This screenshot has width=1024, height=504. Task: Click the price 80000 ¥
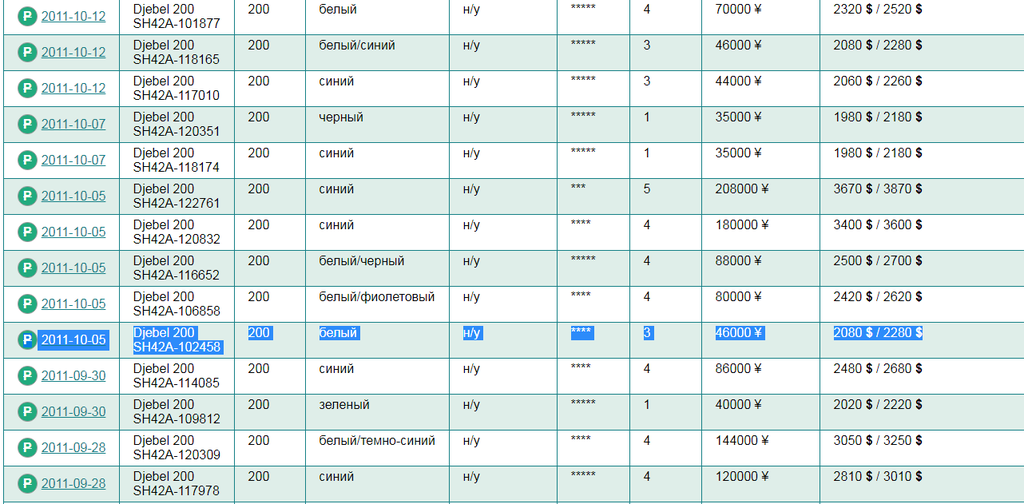coord(739,297)
